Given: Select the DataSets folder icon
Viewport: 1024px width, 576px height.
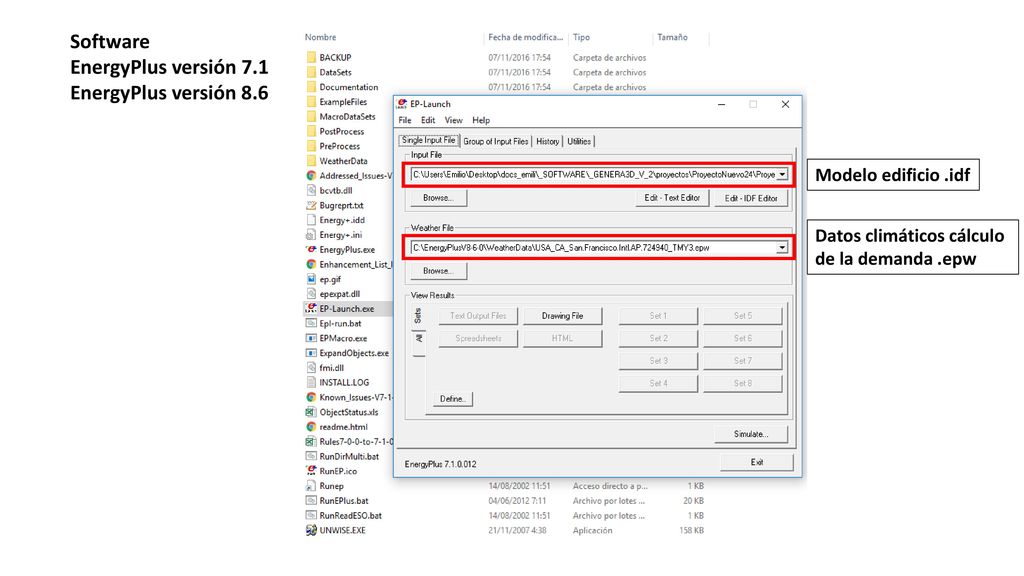Looking at the screenshot, I should (x=312, y=72).
